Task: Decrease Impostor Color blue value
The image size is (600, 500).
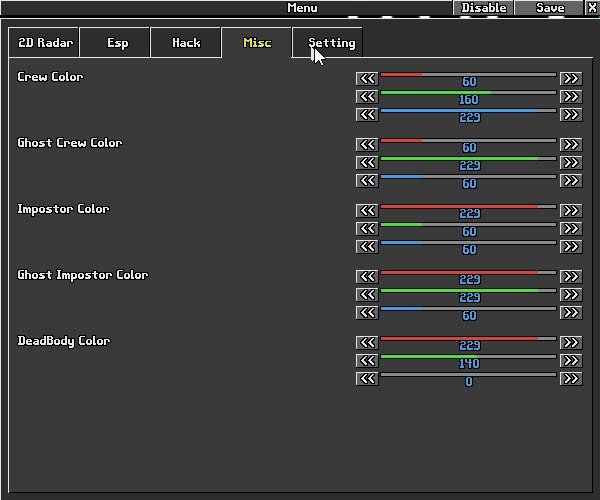Action: point(367,246)
